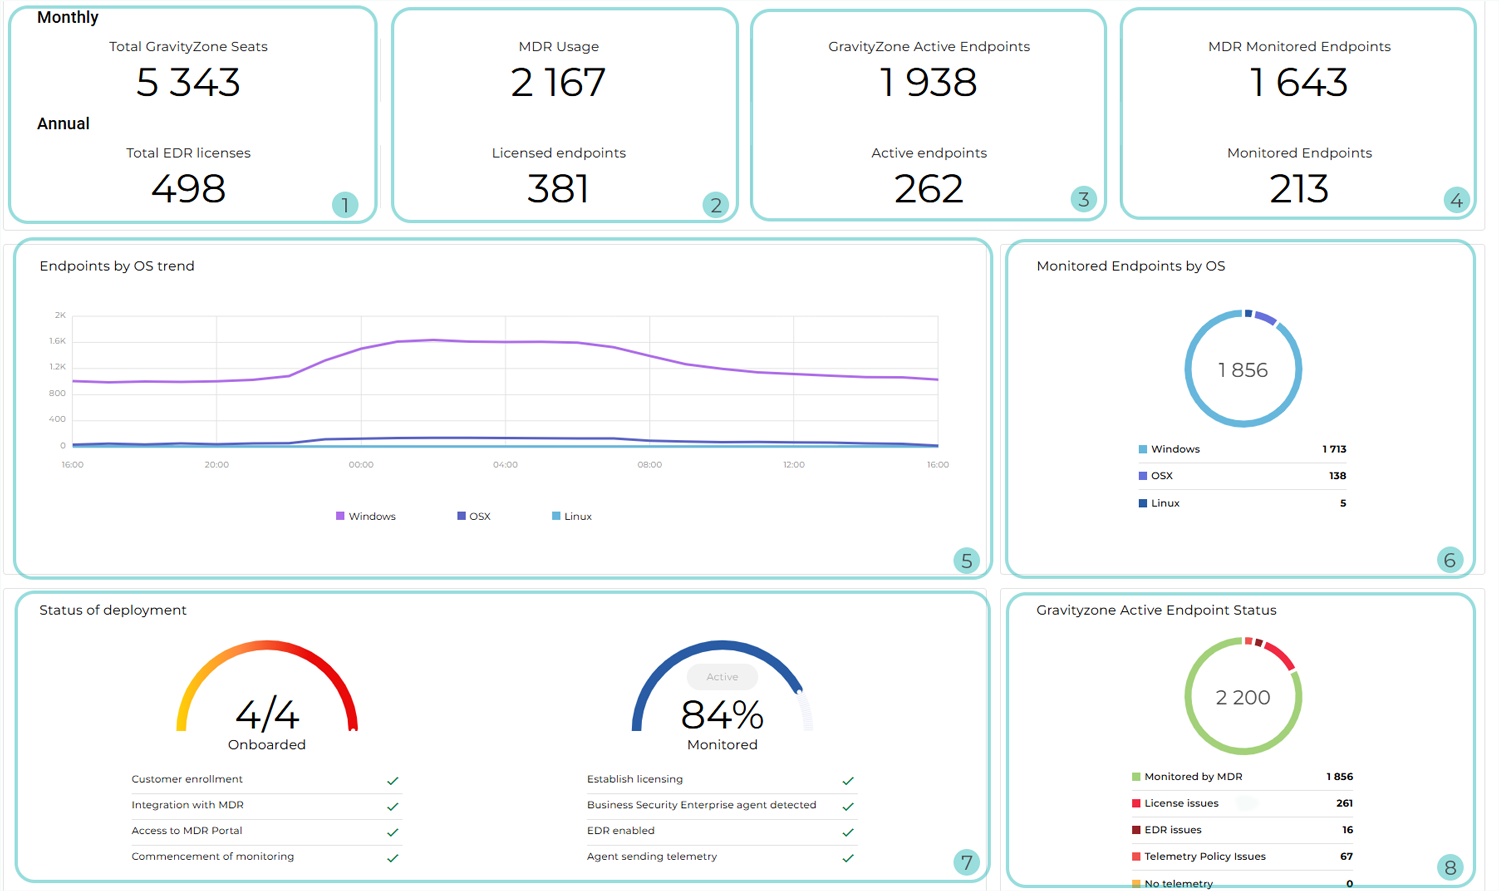1499x891 pixels.
Task: Click the Active label on the Monitored gauge
Action: [x=722, y=677]
